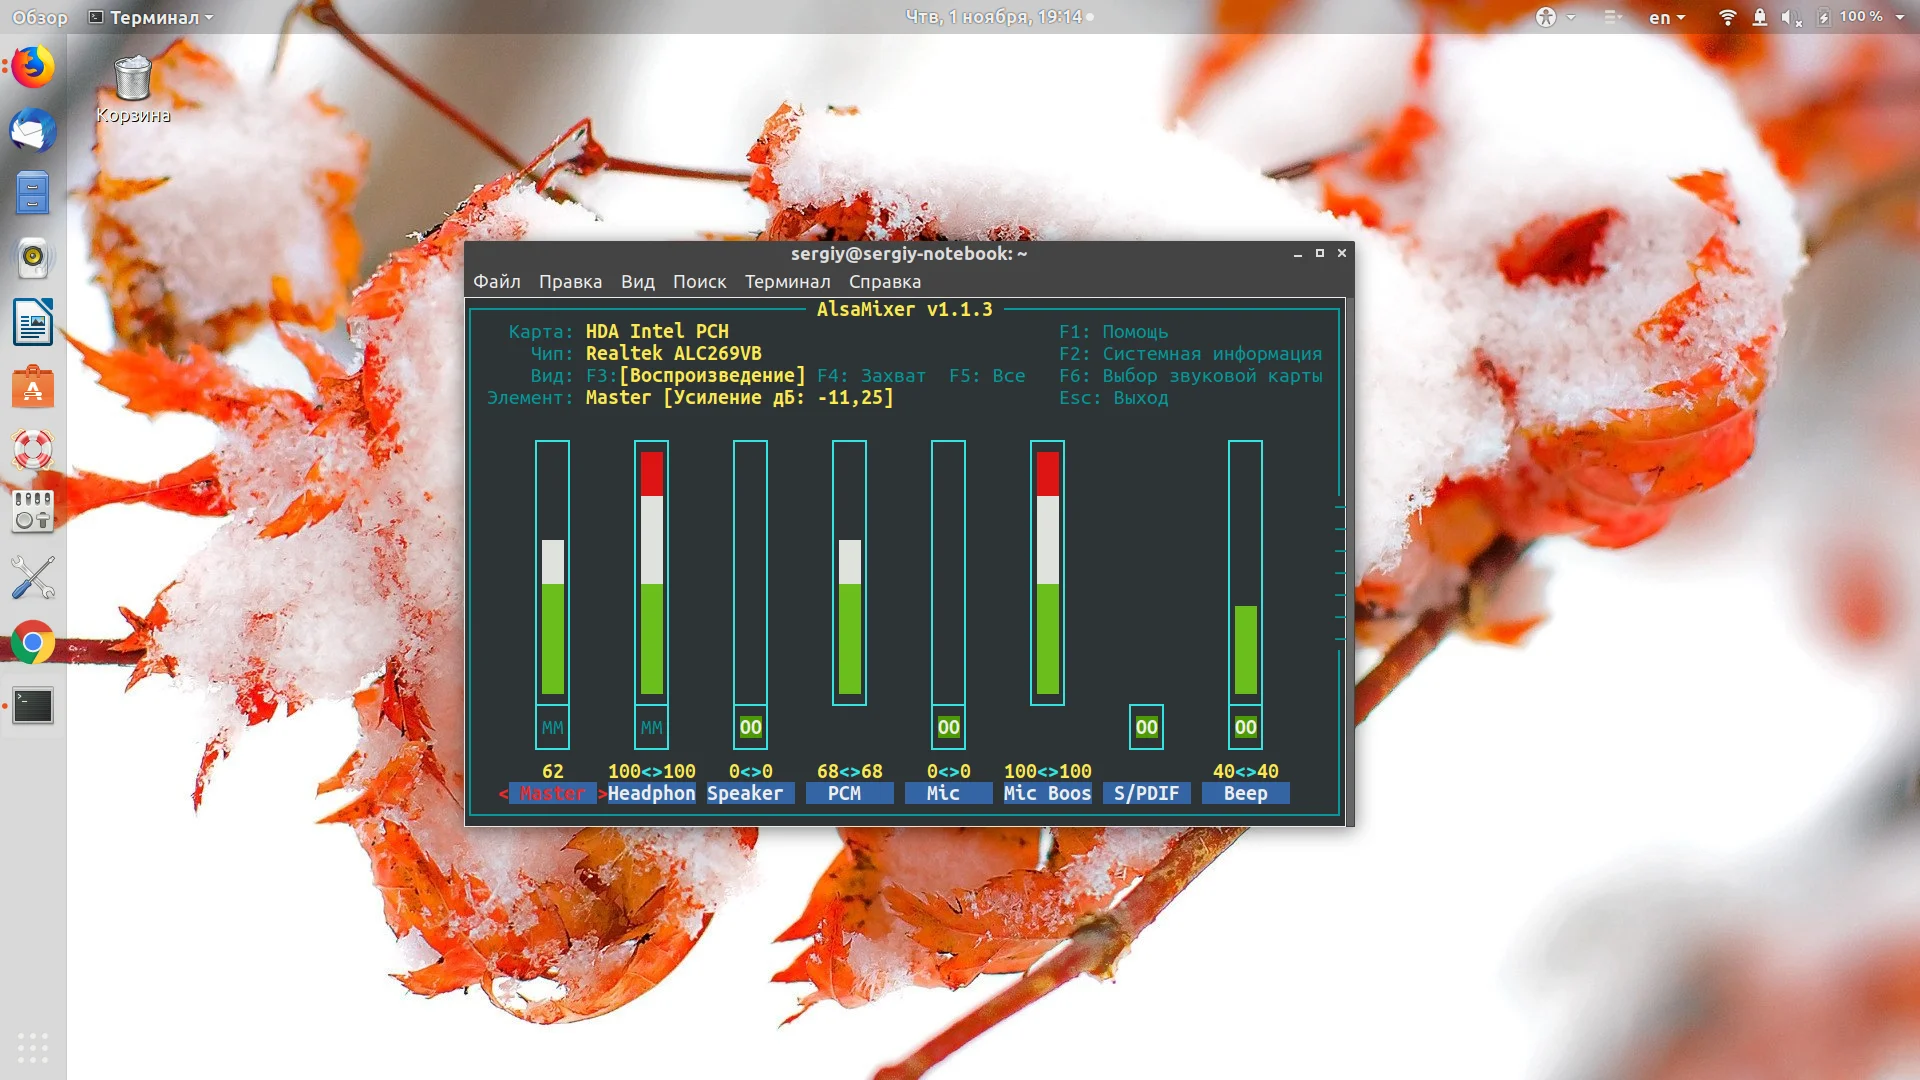The image size is (1920, 1080).
Task: Show applications grid in dock
Action: pyautogui.click(x=33, y=1046)
